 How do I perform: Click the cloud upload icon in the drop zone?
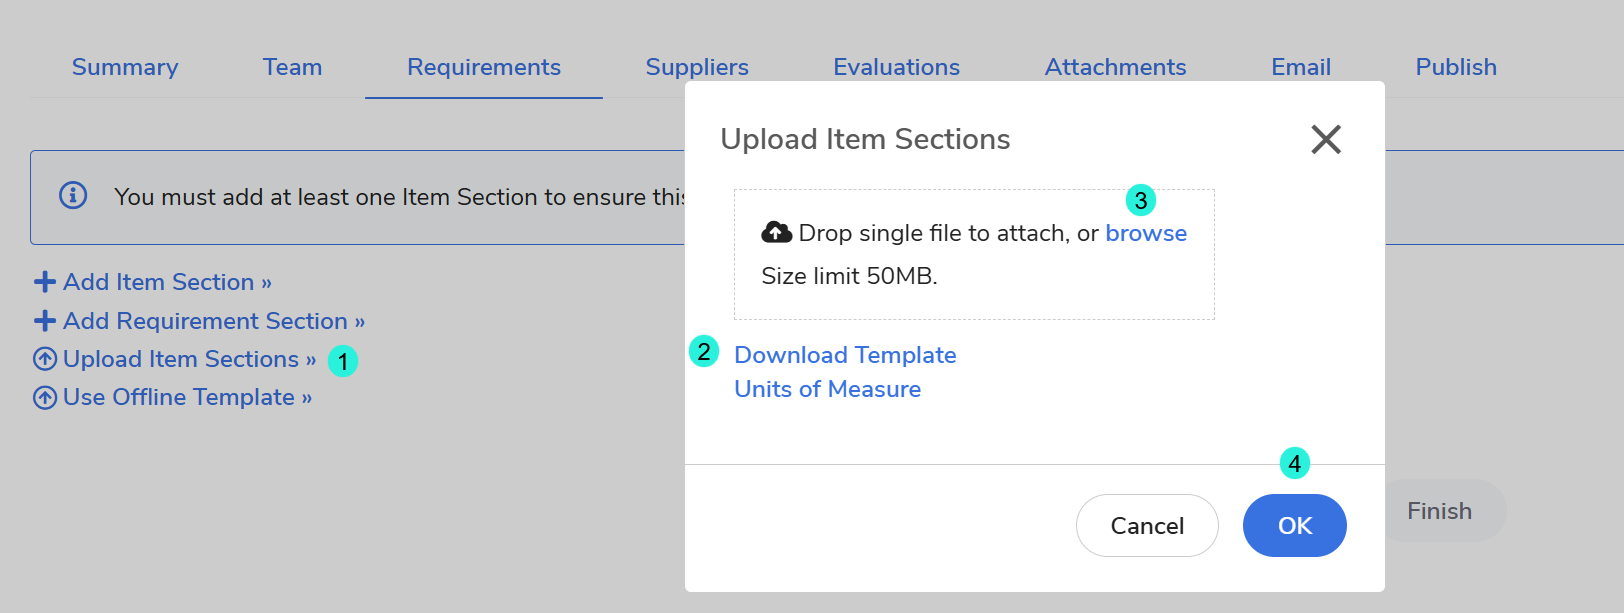click(x=776, y=233)
